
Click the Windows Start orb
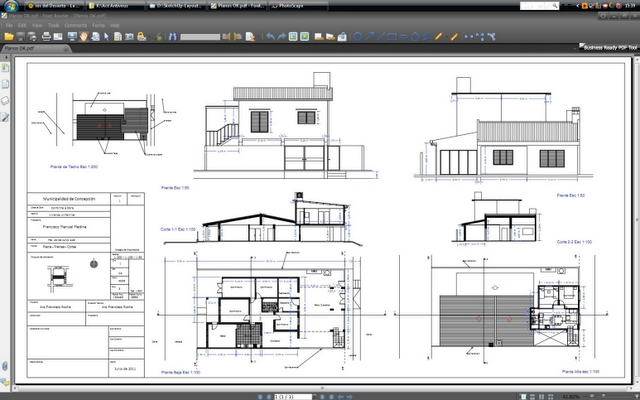[11, 6]
